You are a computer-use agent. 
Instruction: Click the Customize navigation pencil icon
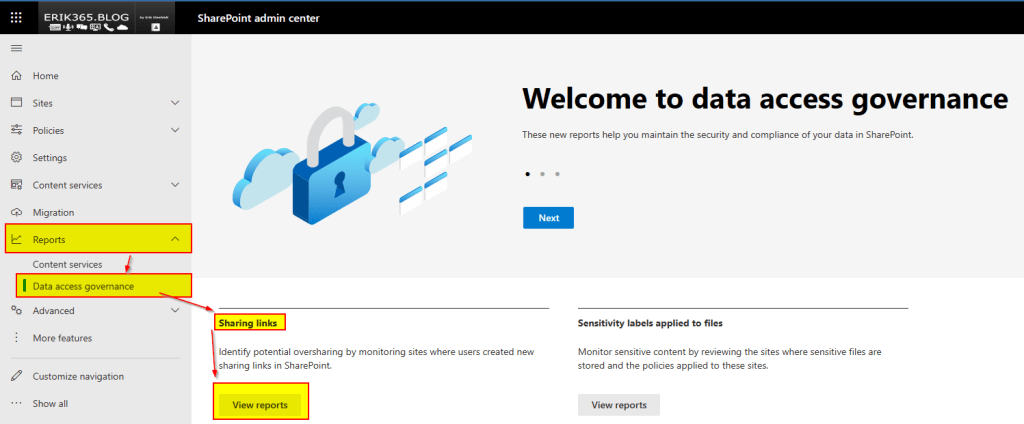point(16,377)
